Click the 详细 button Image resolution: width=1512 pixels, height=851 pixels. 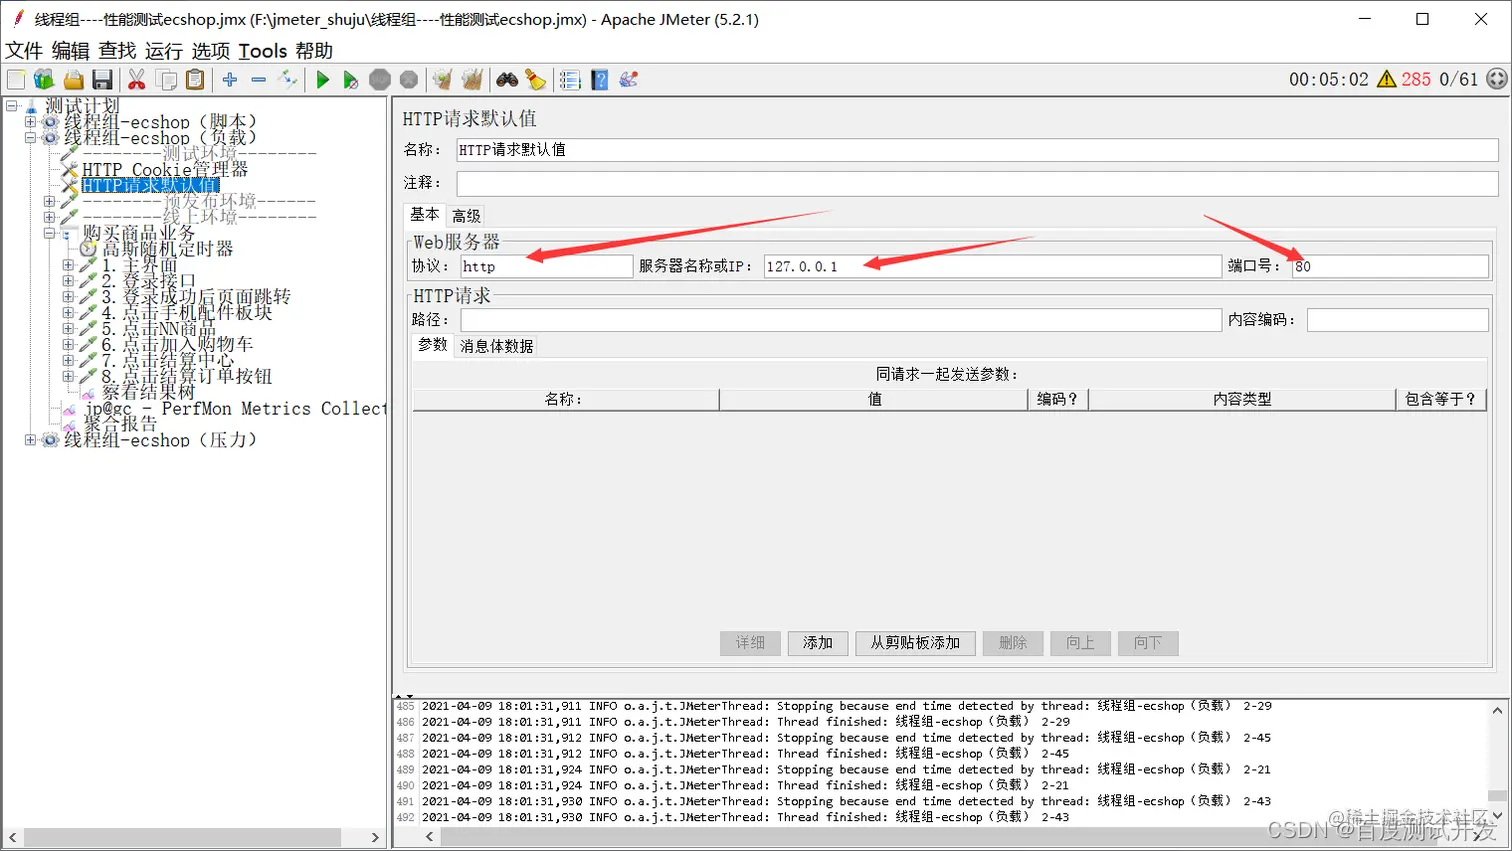[x=750, y=643]
